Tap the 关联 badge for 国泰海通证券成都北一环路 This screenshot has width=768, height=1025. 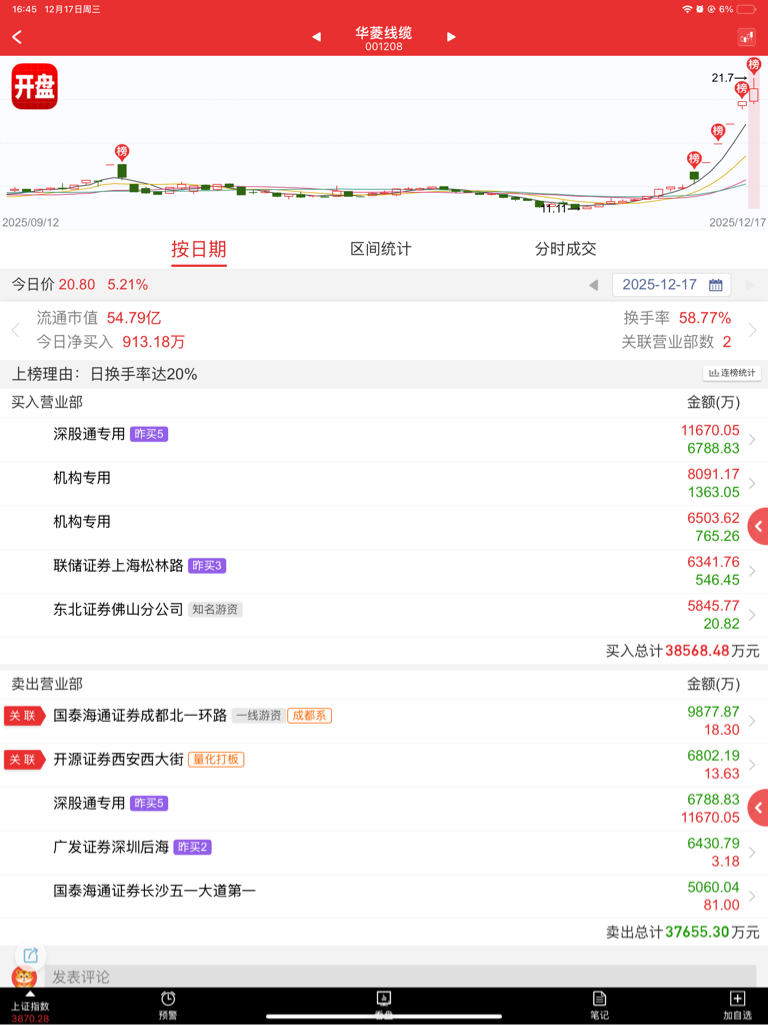25,716
